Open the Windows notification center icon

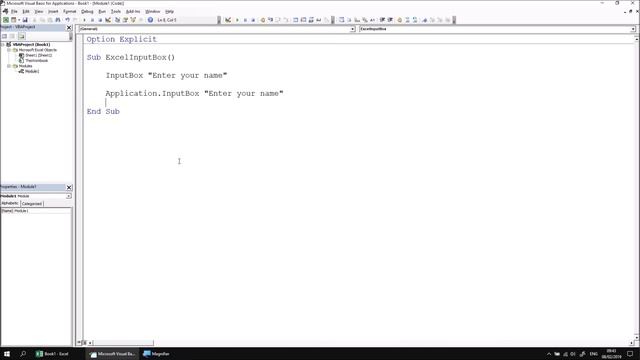[630, 354]
